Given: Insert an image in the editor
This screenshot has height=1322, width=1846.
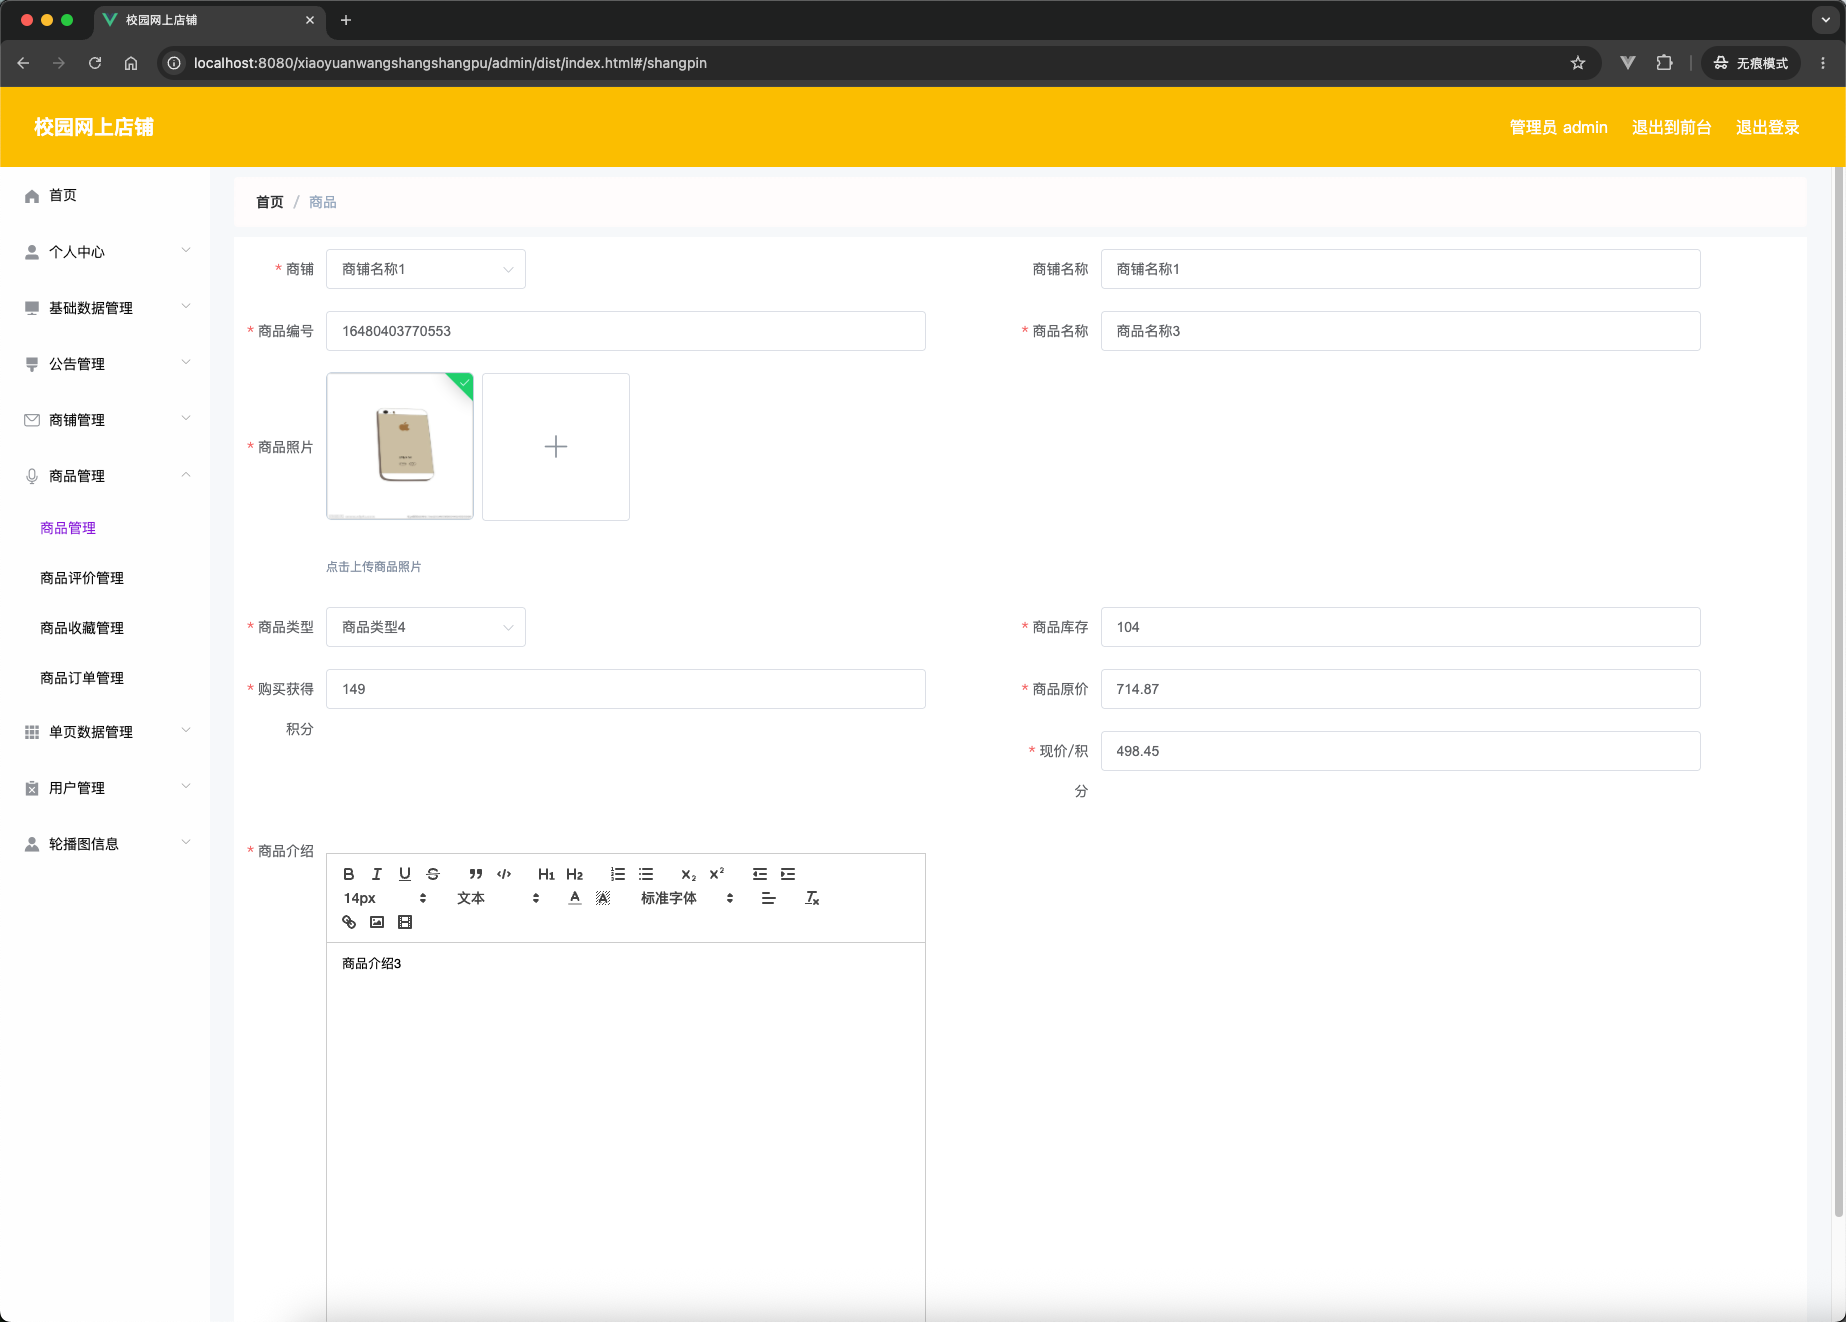Looking at the screenshot, I should pyautogui.click(x=376, y=922).
